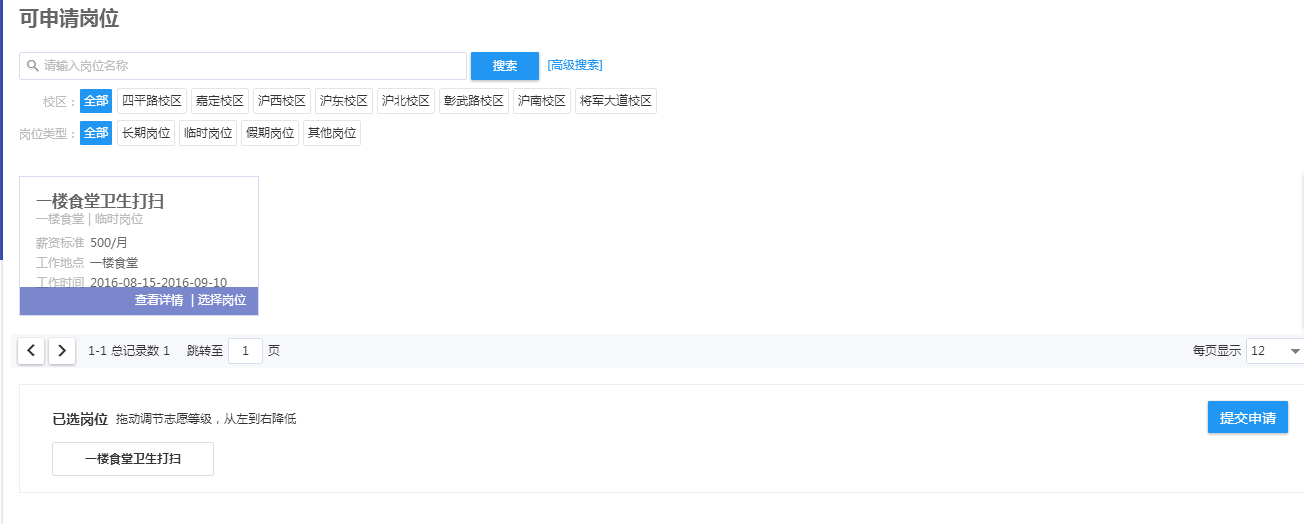Click the blue 搜索 button

(504, 66)
